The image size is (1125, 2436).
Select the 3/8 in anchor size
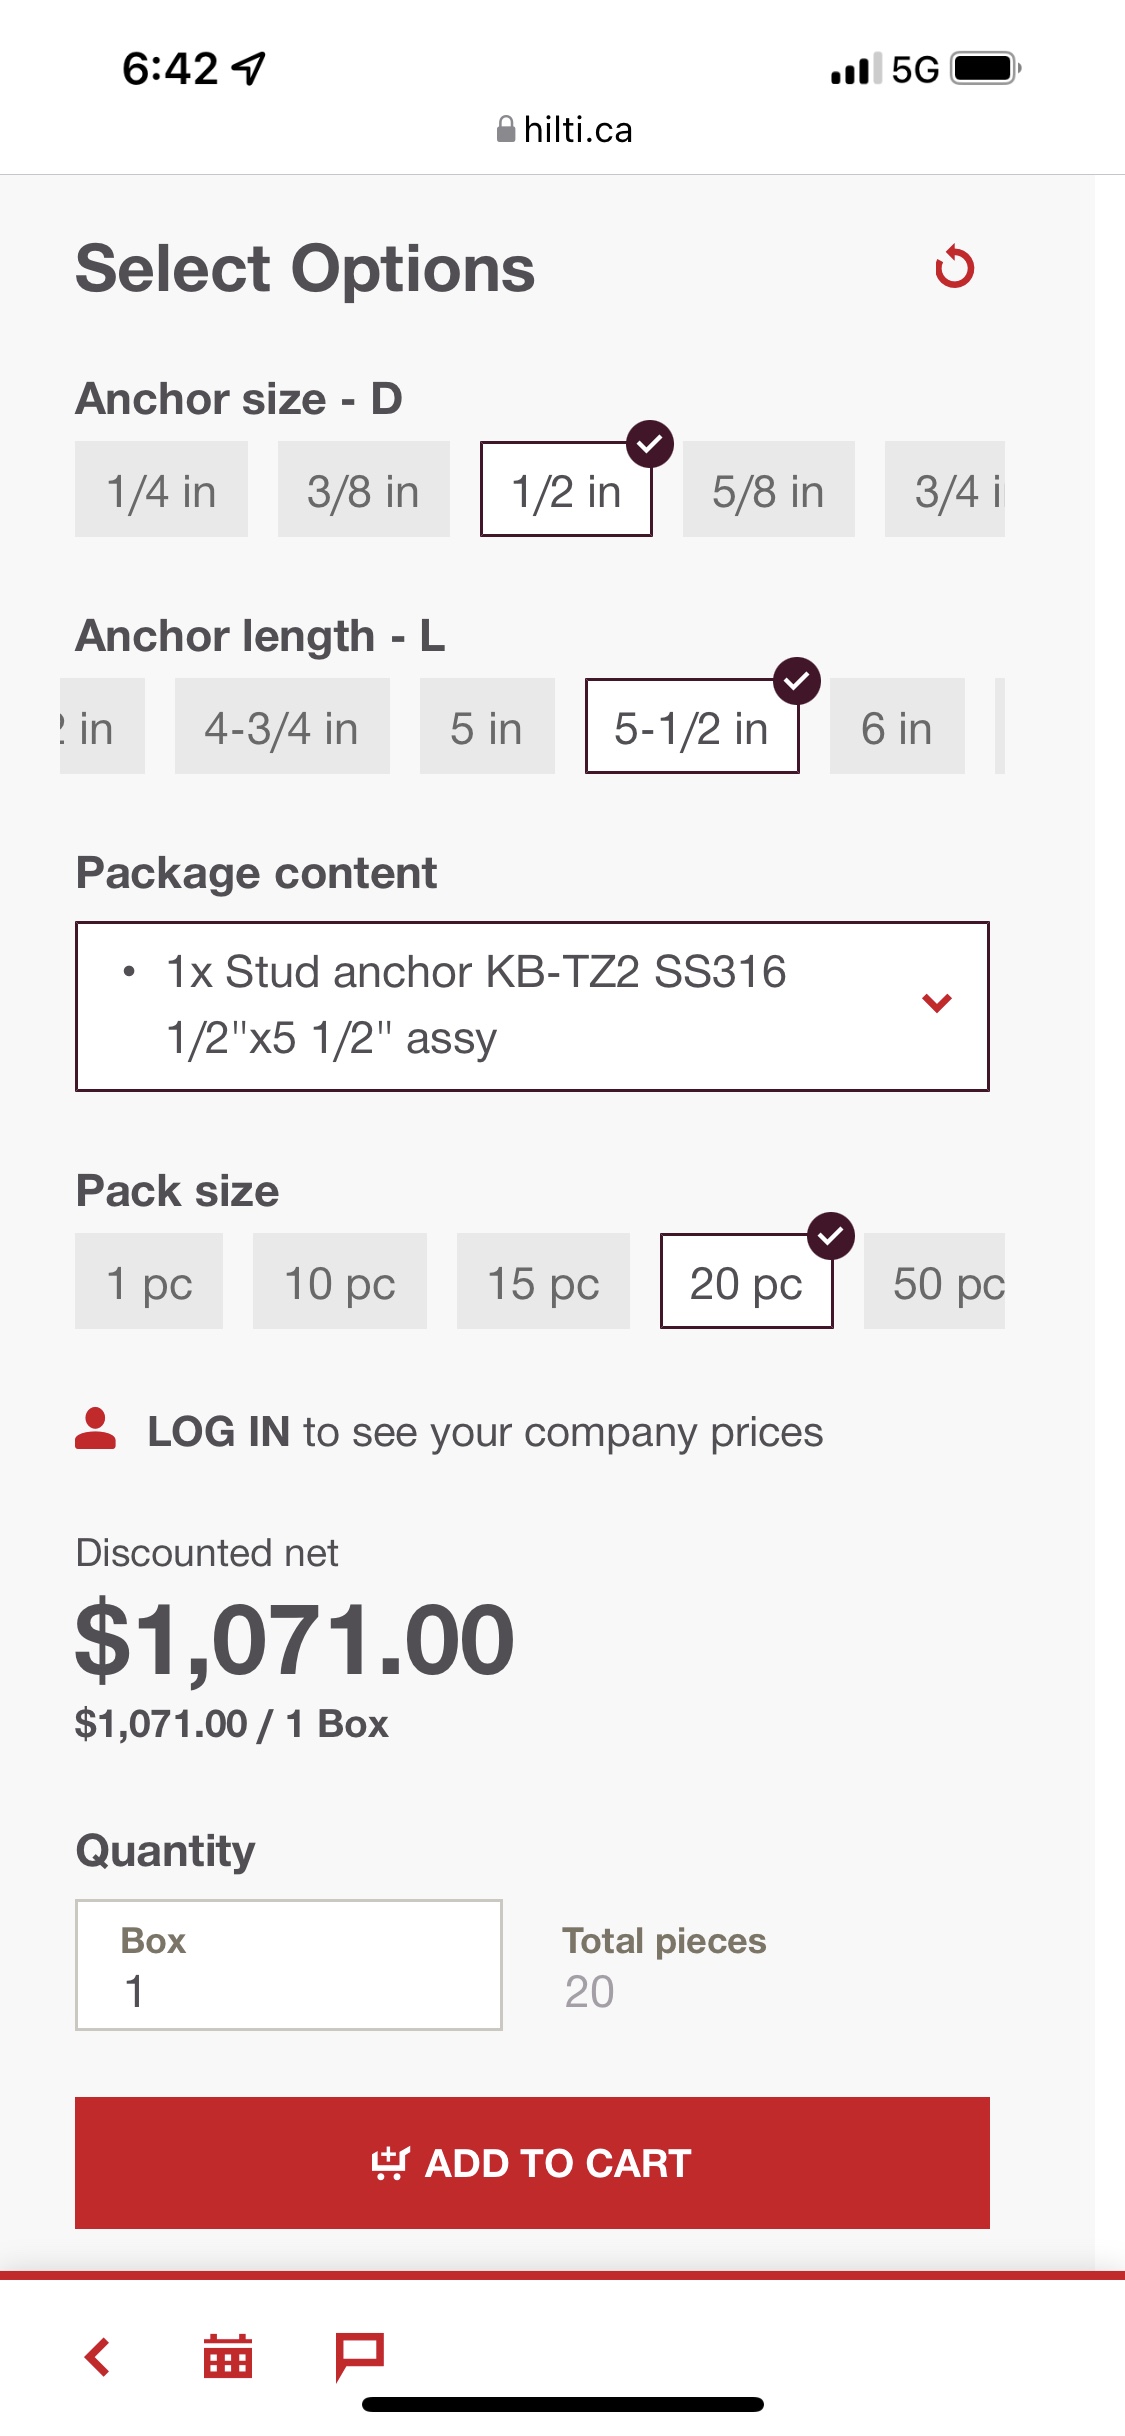pos(363,490)
